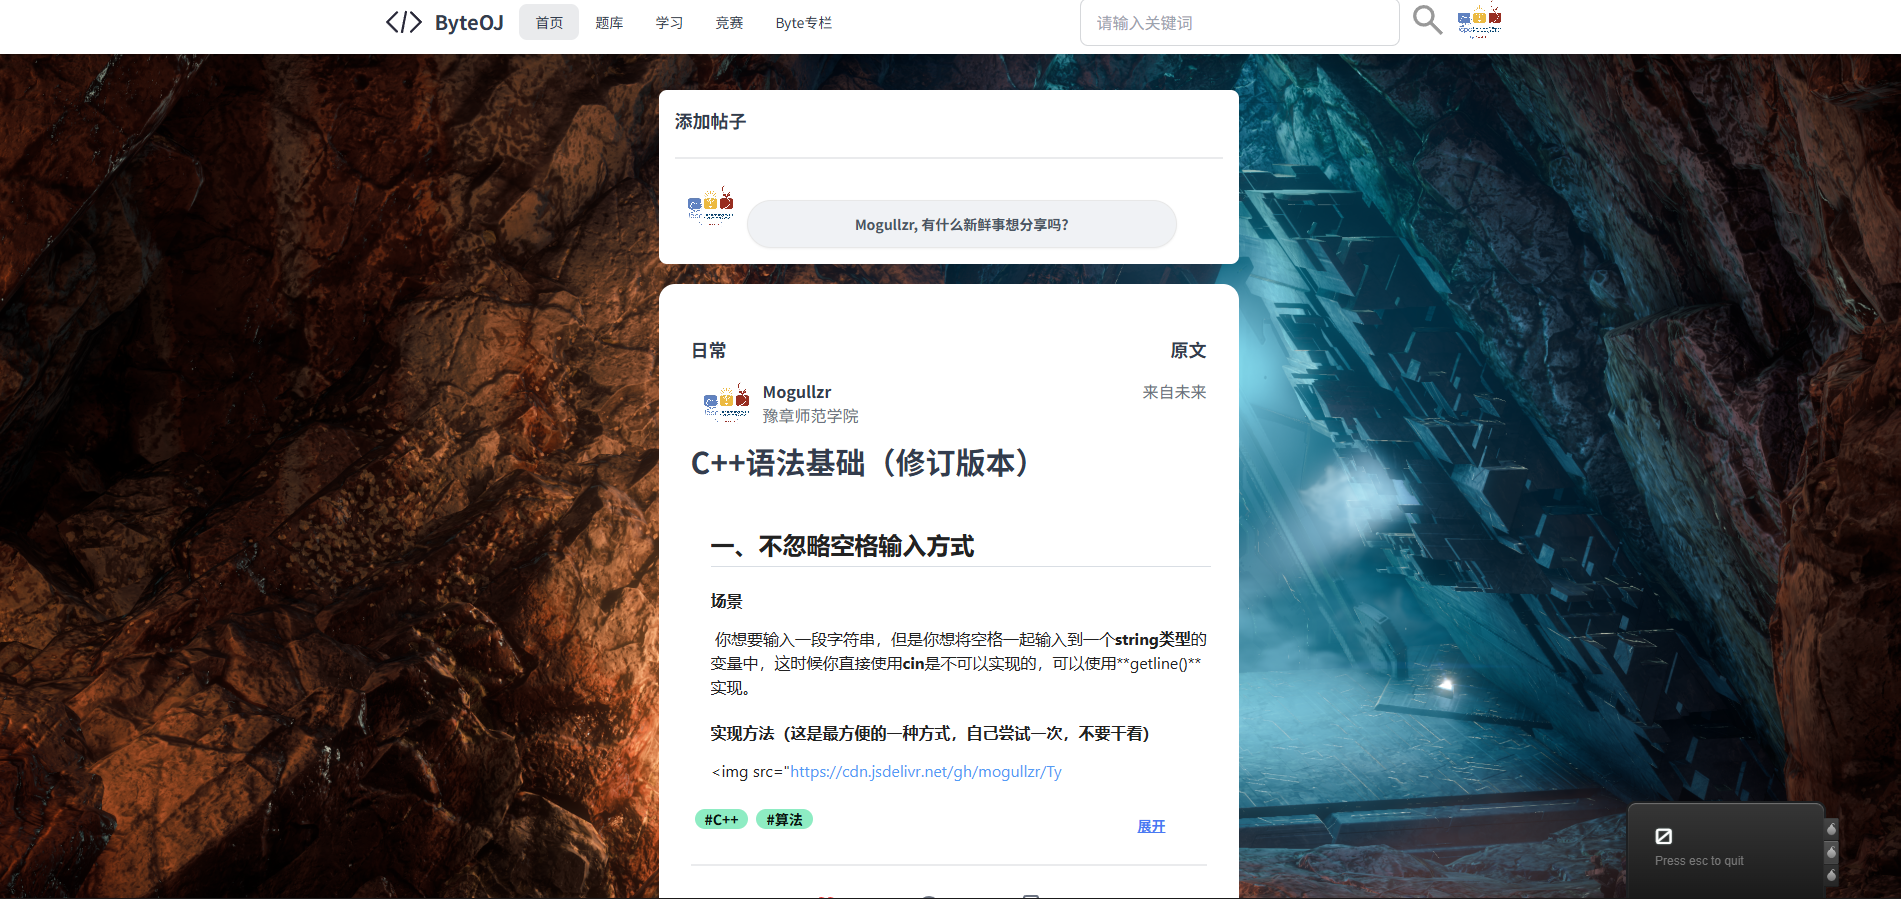Go to the 首页 tab
The width and height of the screenshot is (1902, 899).
(549, 22)
